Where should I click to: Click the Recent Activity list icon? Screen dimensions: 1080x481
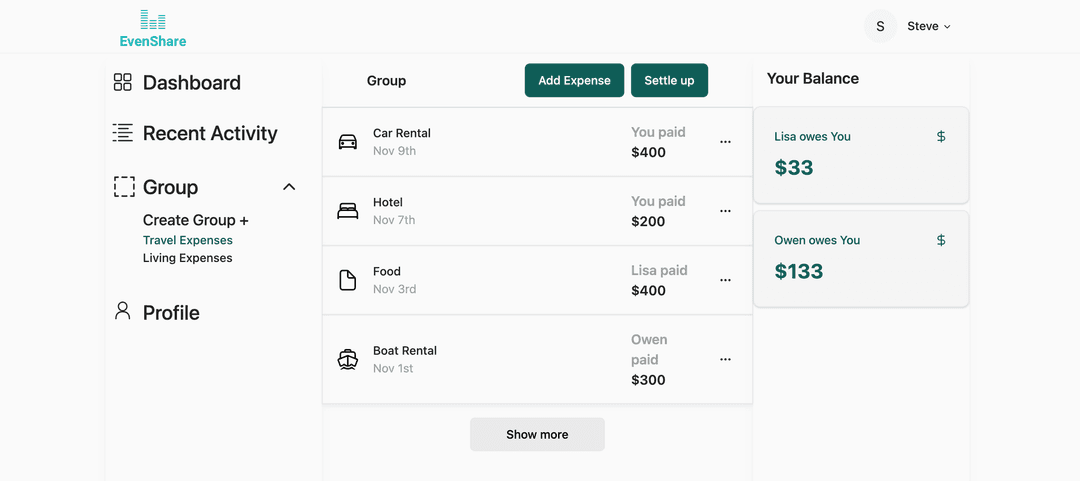123,133
